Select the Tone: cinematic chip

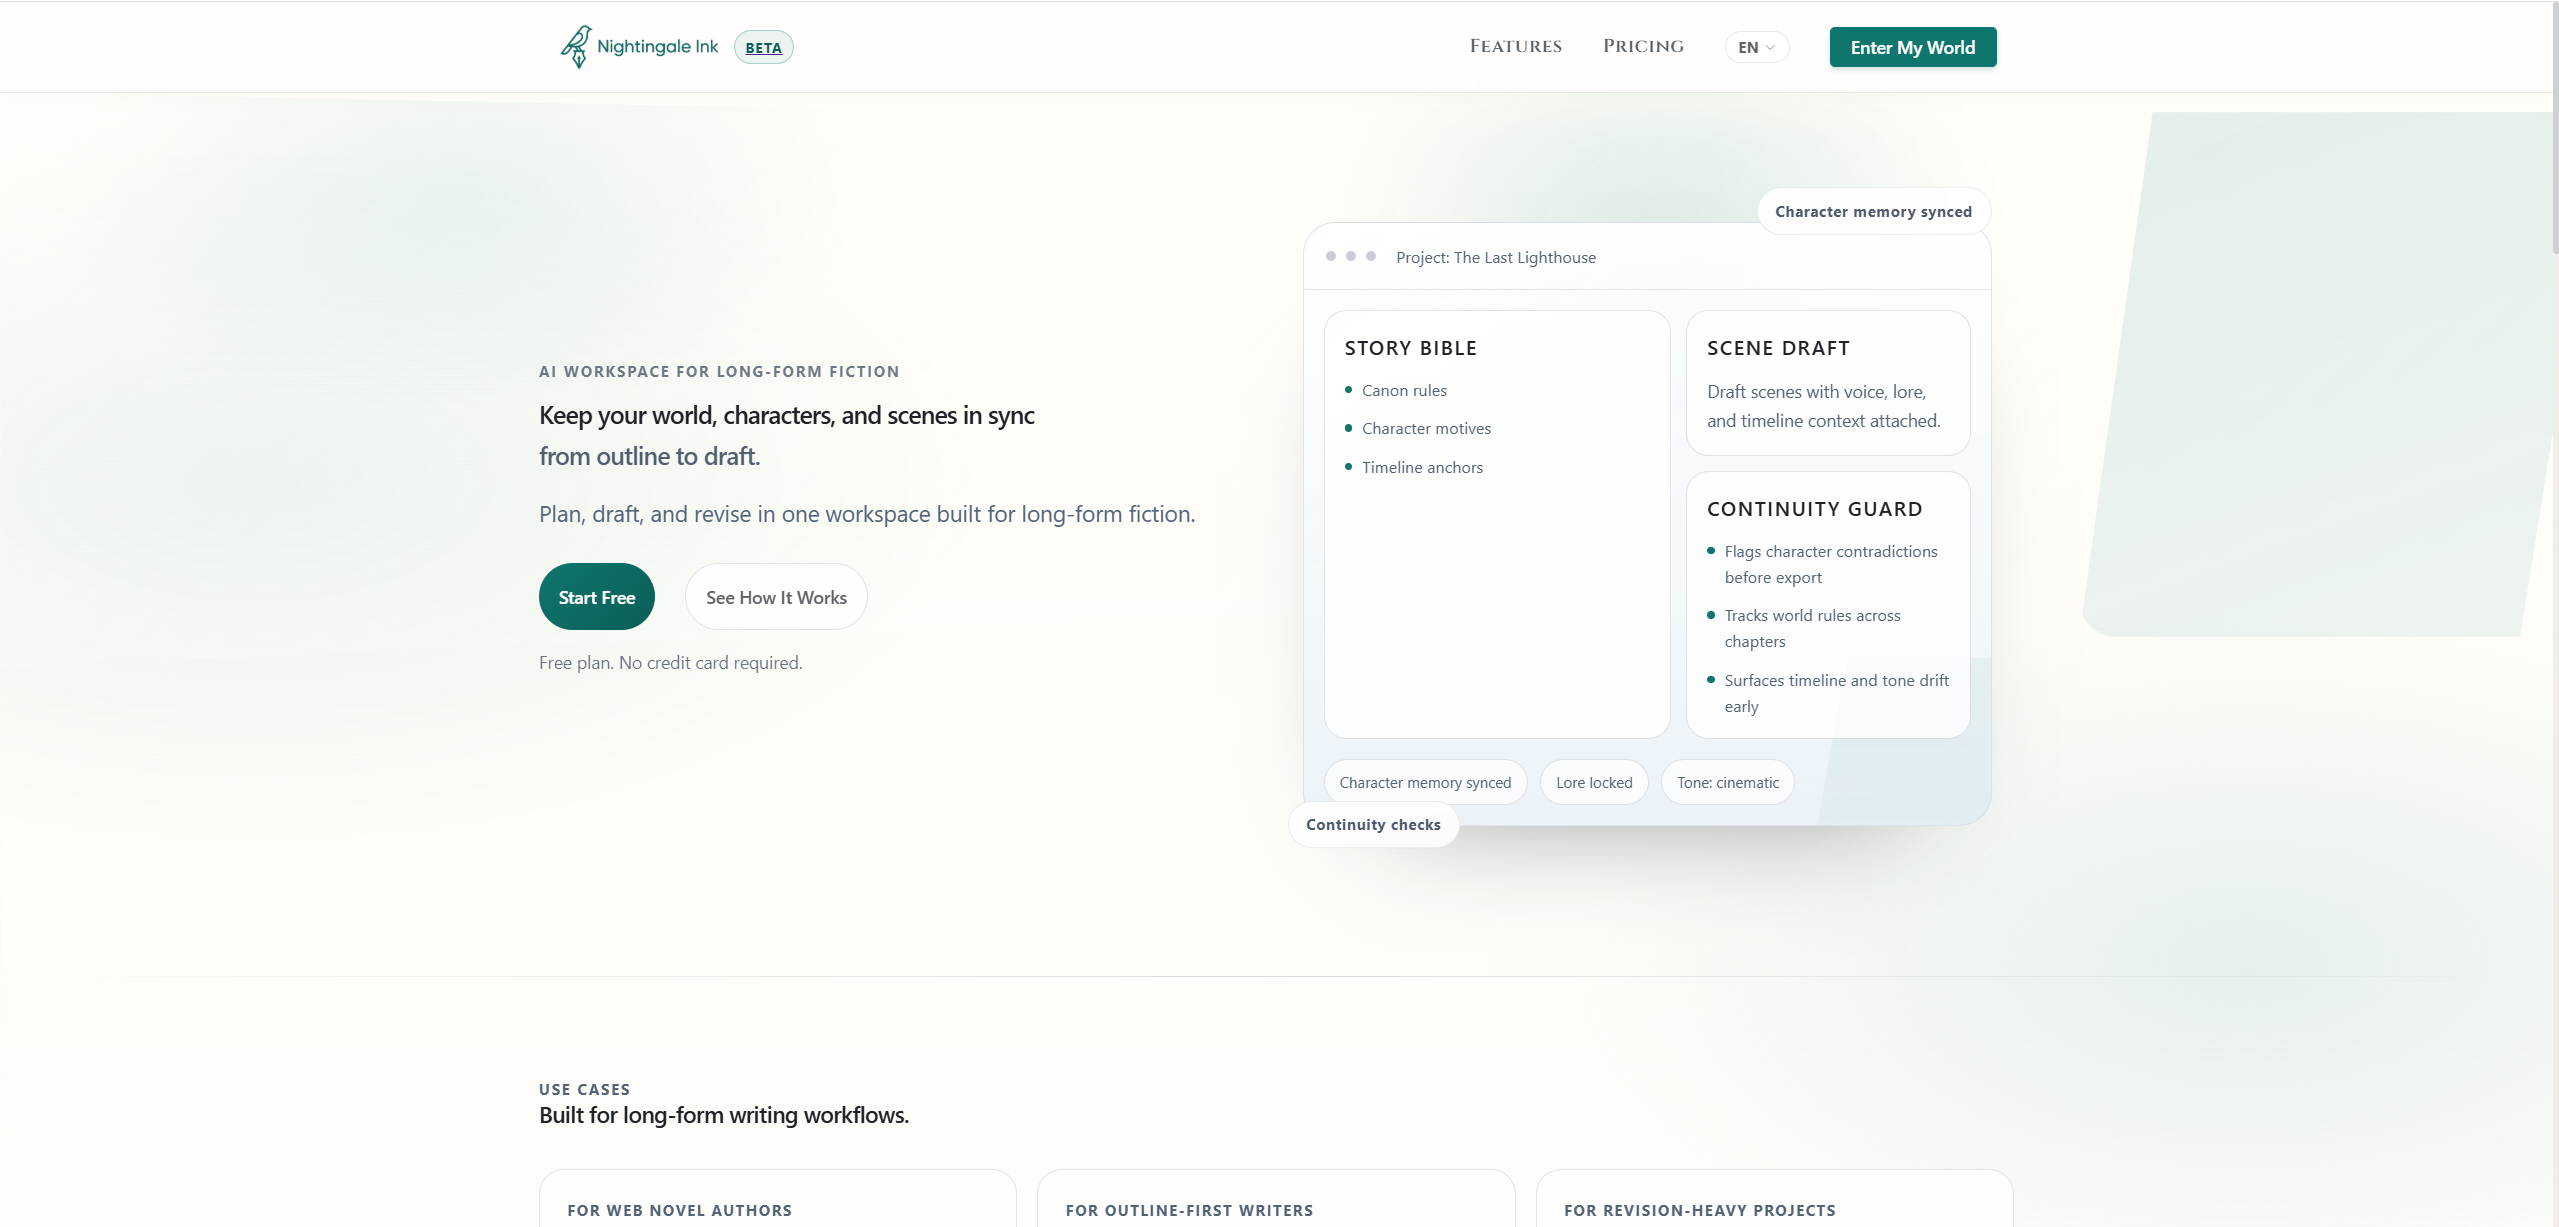tap(1727, 782)
